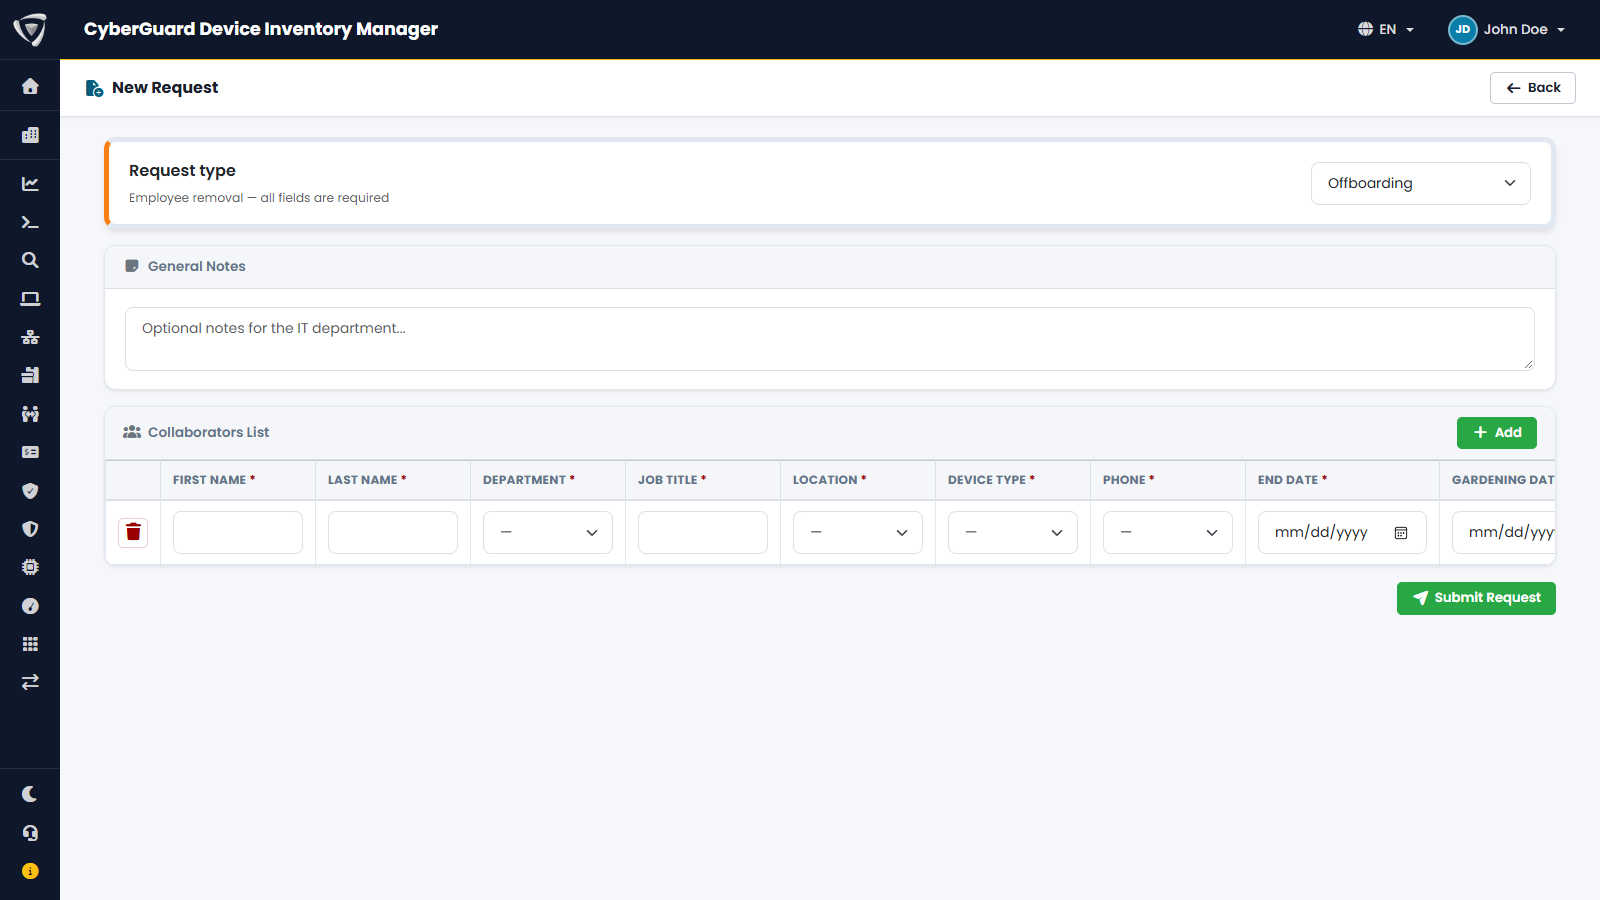Open the terminal prompt sidebar icon
1600x900 pixels.
(x=30, y=222)
